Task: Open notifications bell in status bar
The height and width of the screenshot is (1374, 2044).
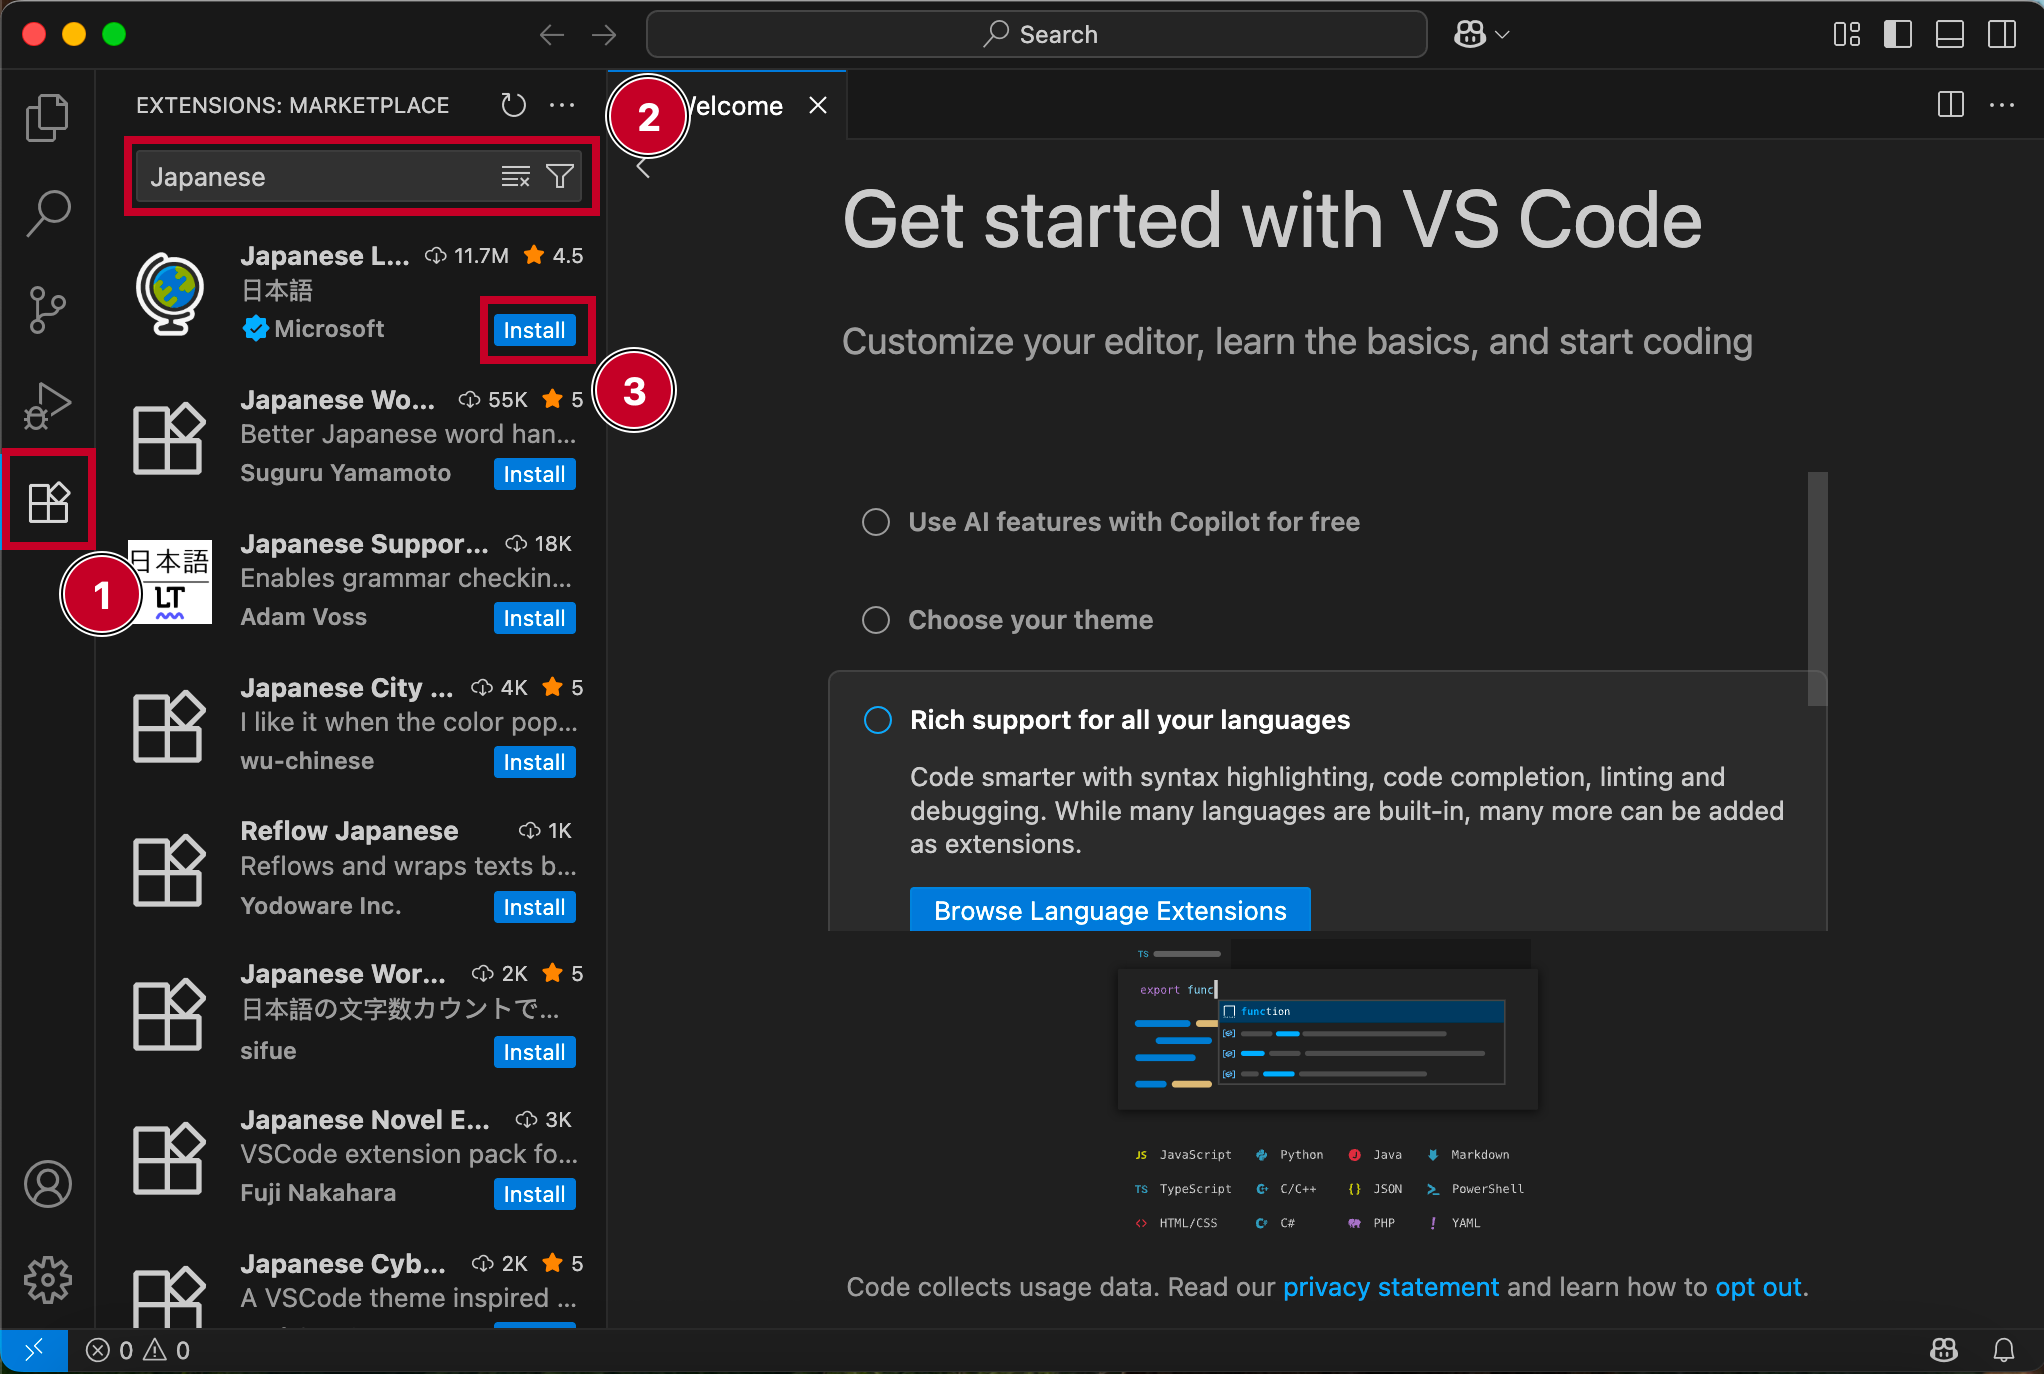Action: [x=2004, y=1351]
